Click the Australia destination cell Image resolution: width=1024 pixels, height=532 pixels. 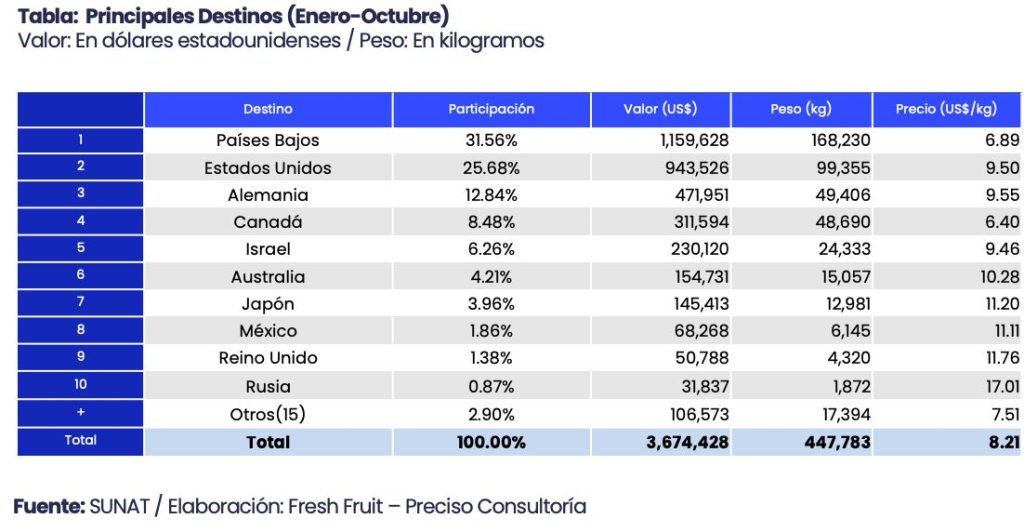coord(268,277)
